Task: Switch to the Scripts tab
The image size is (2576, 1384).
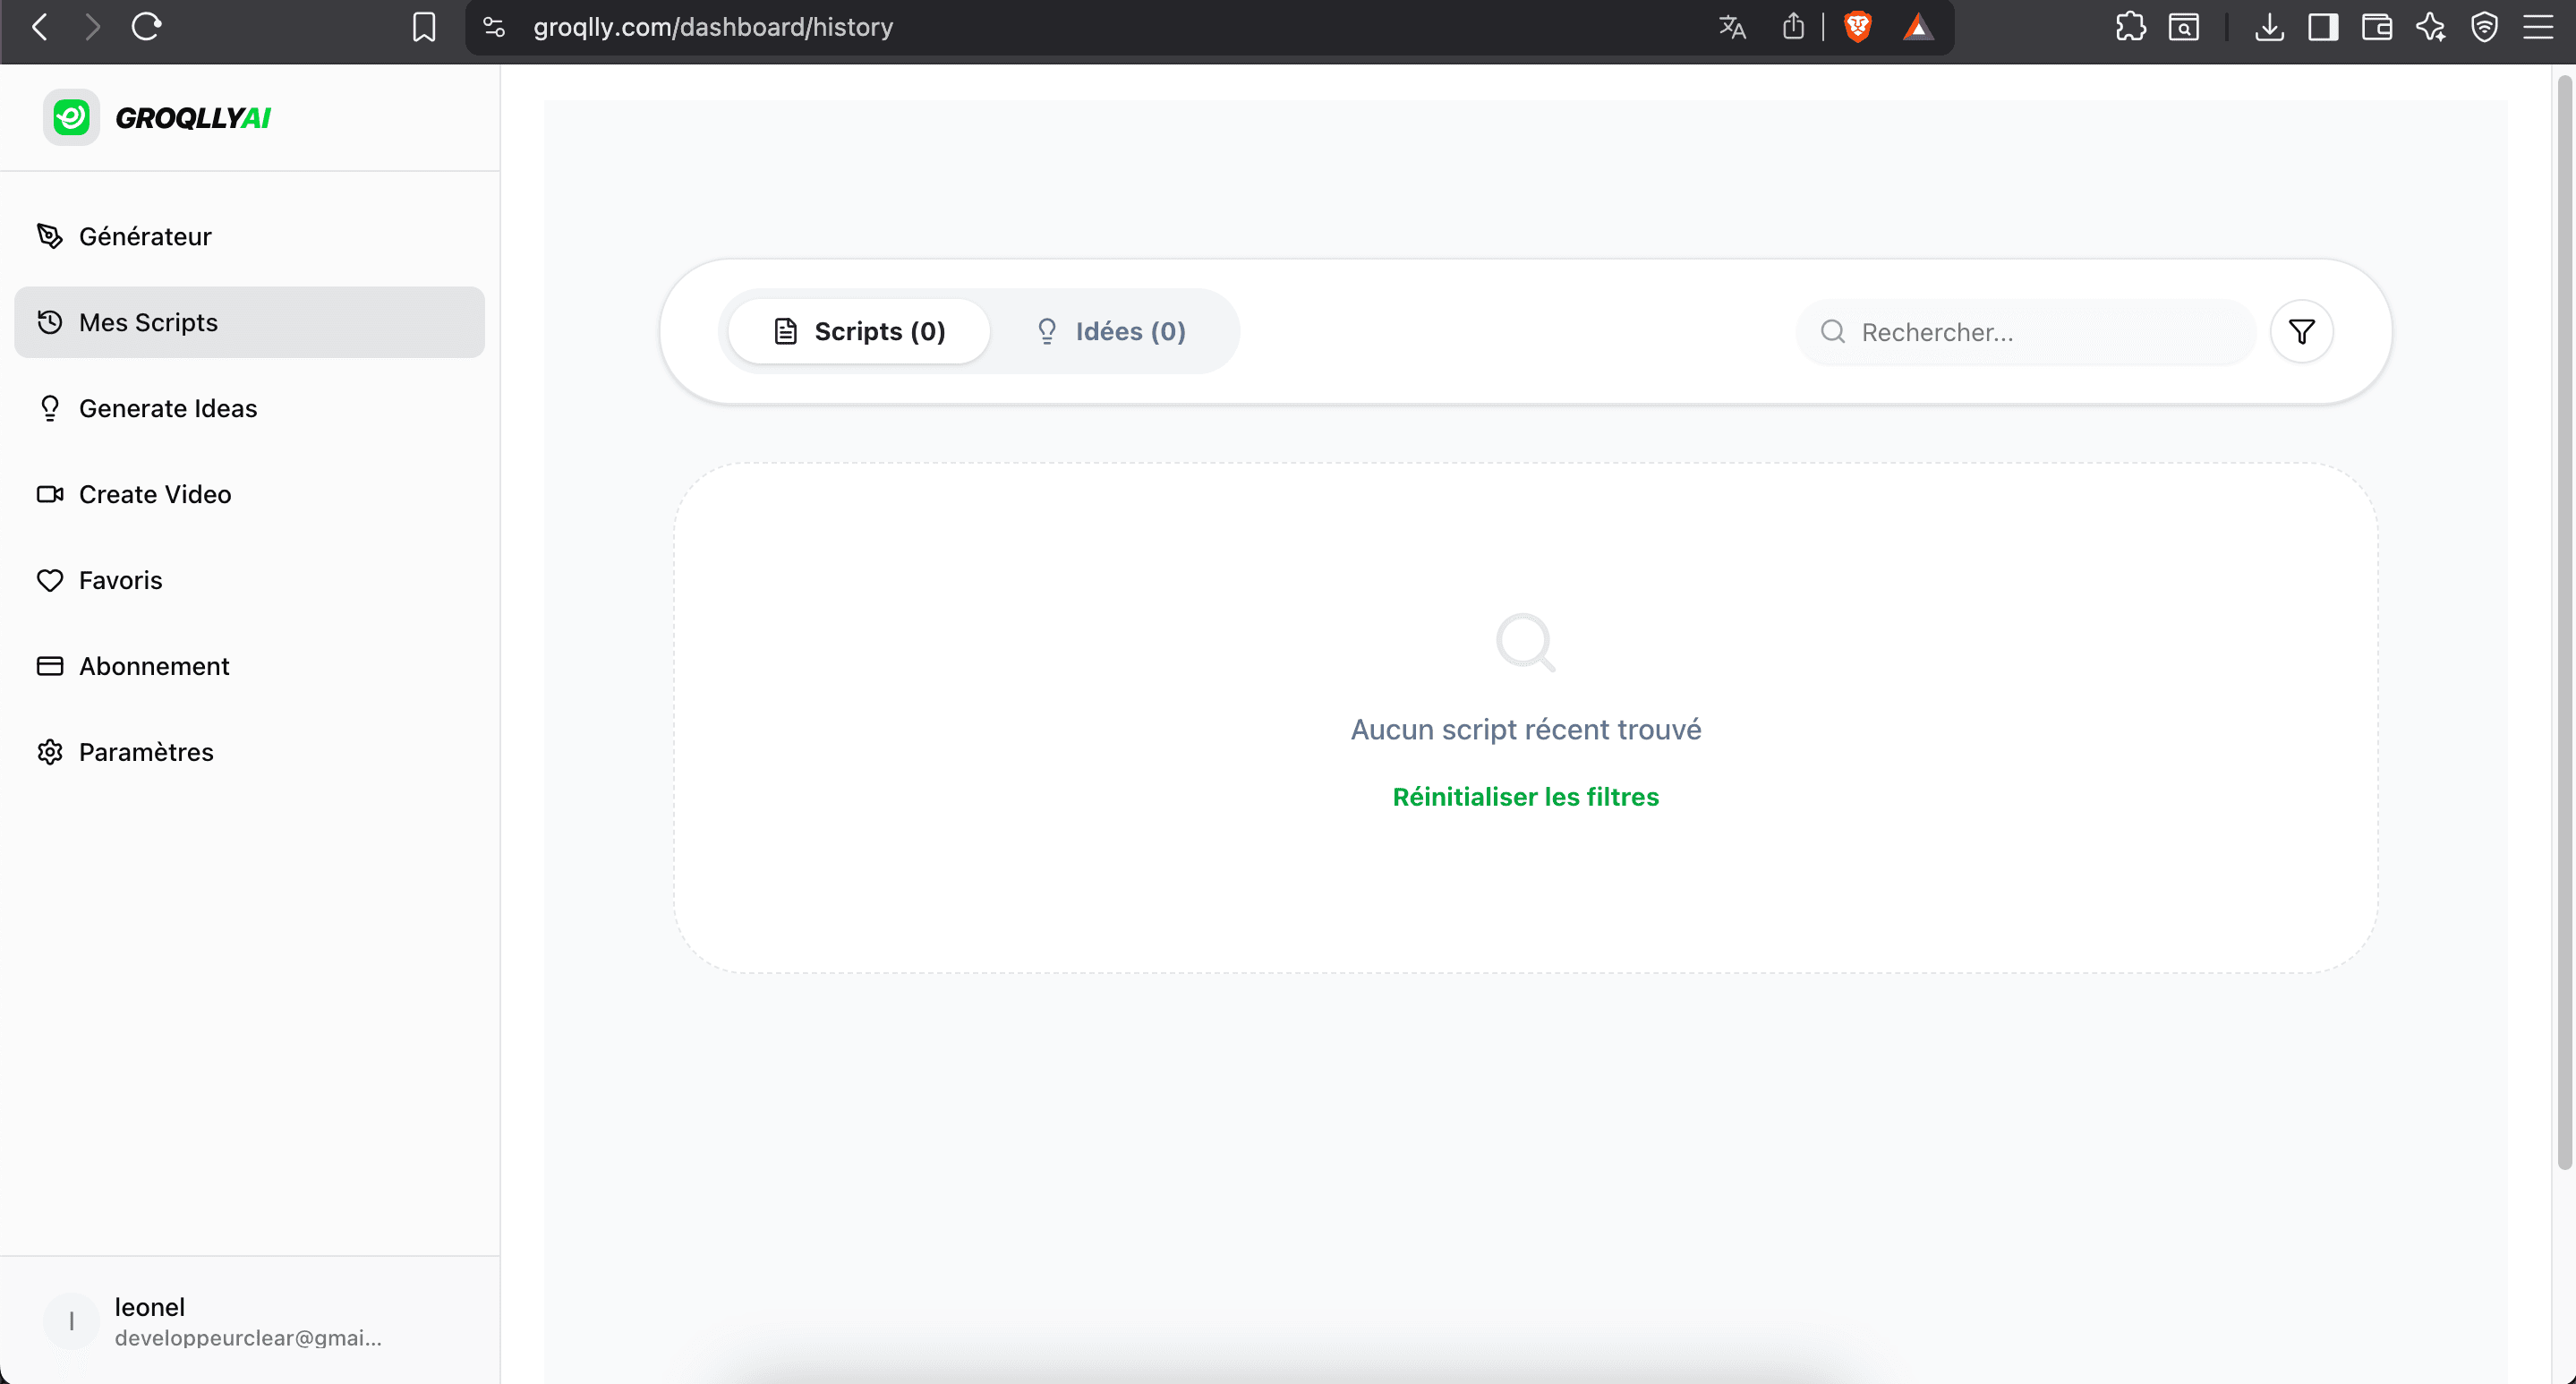Action: coord(858,331)
